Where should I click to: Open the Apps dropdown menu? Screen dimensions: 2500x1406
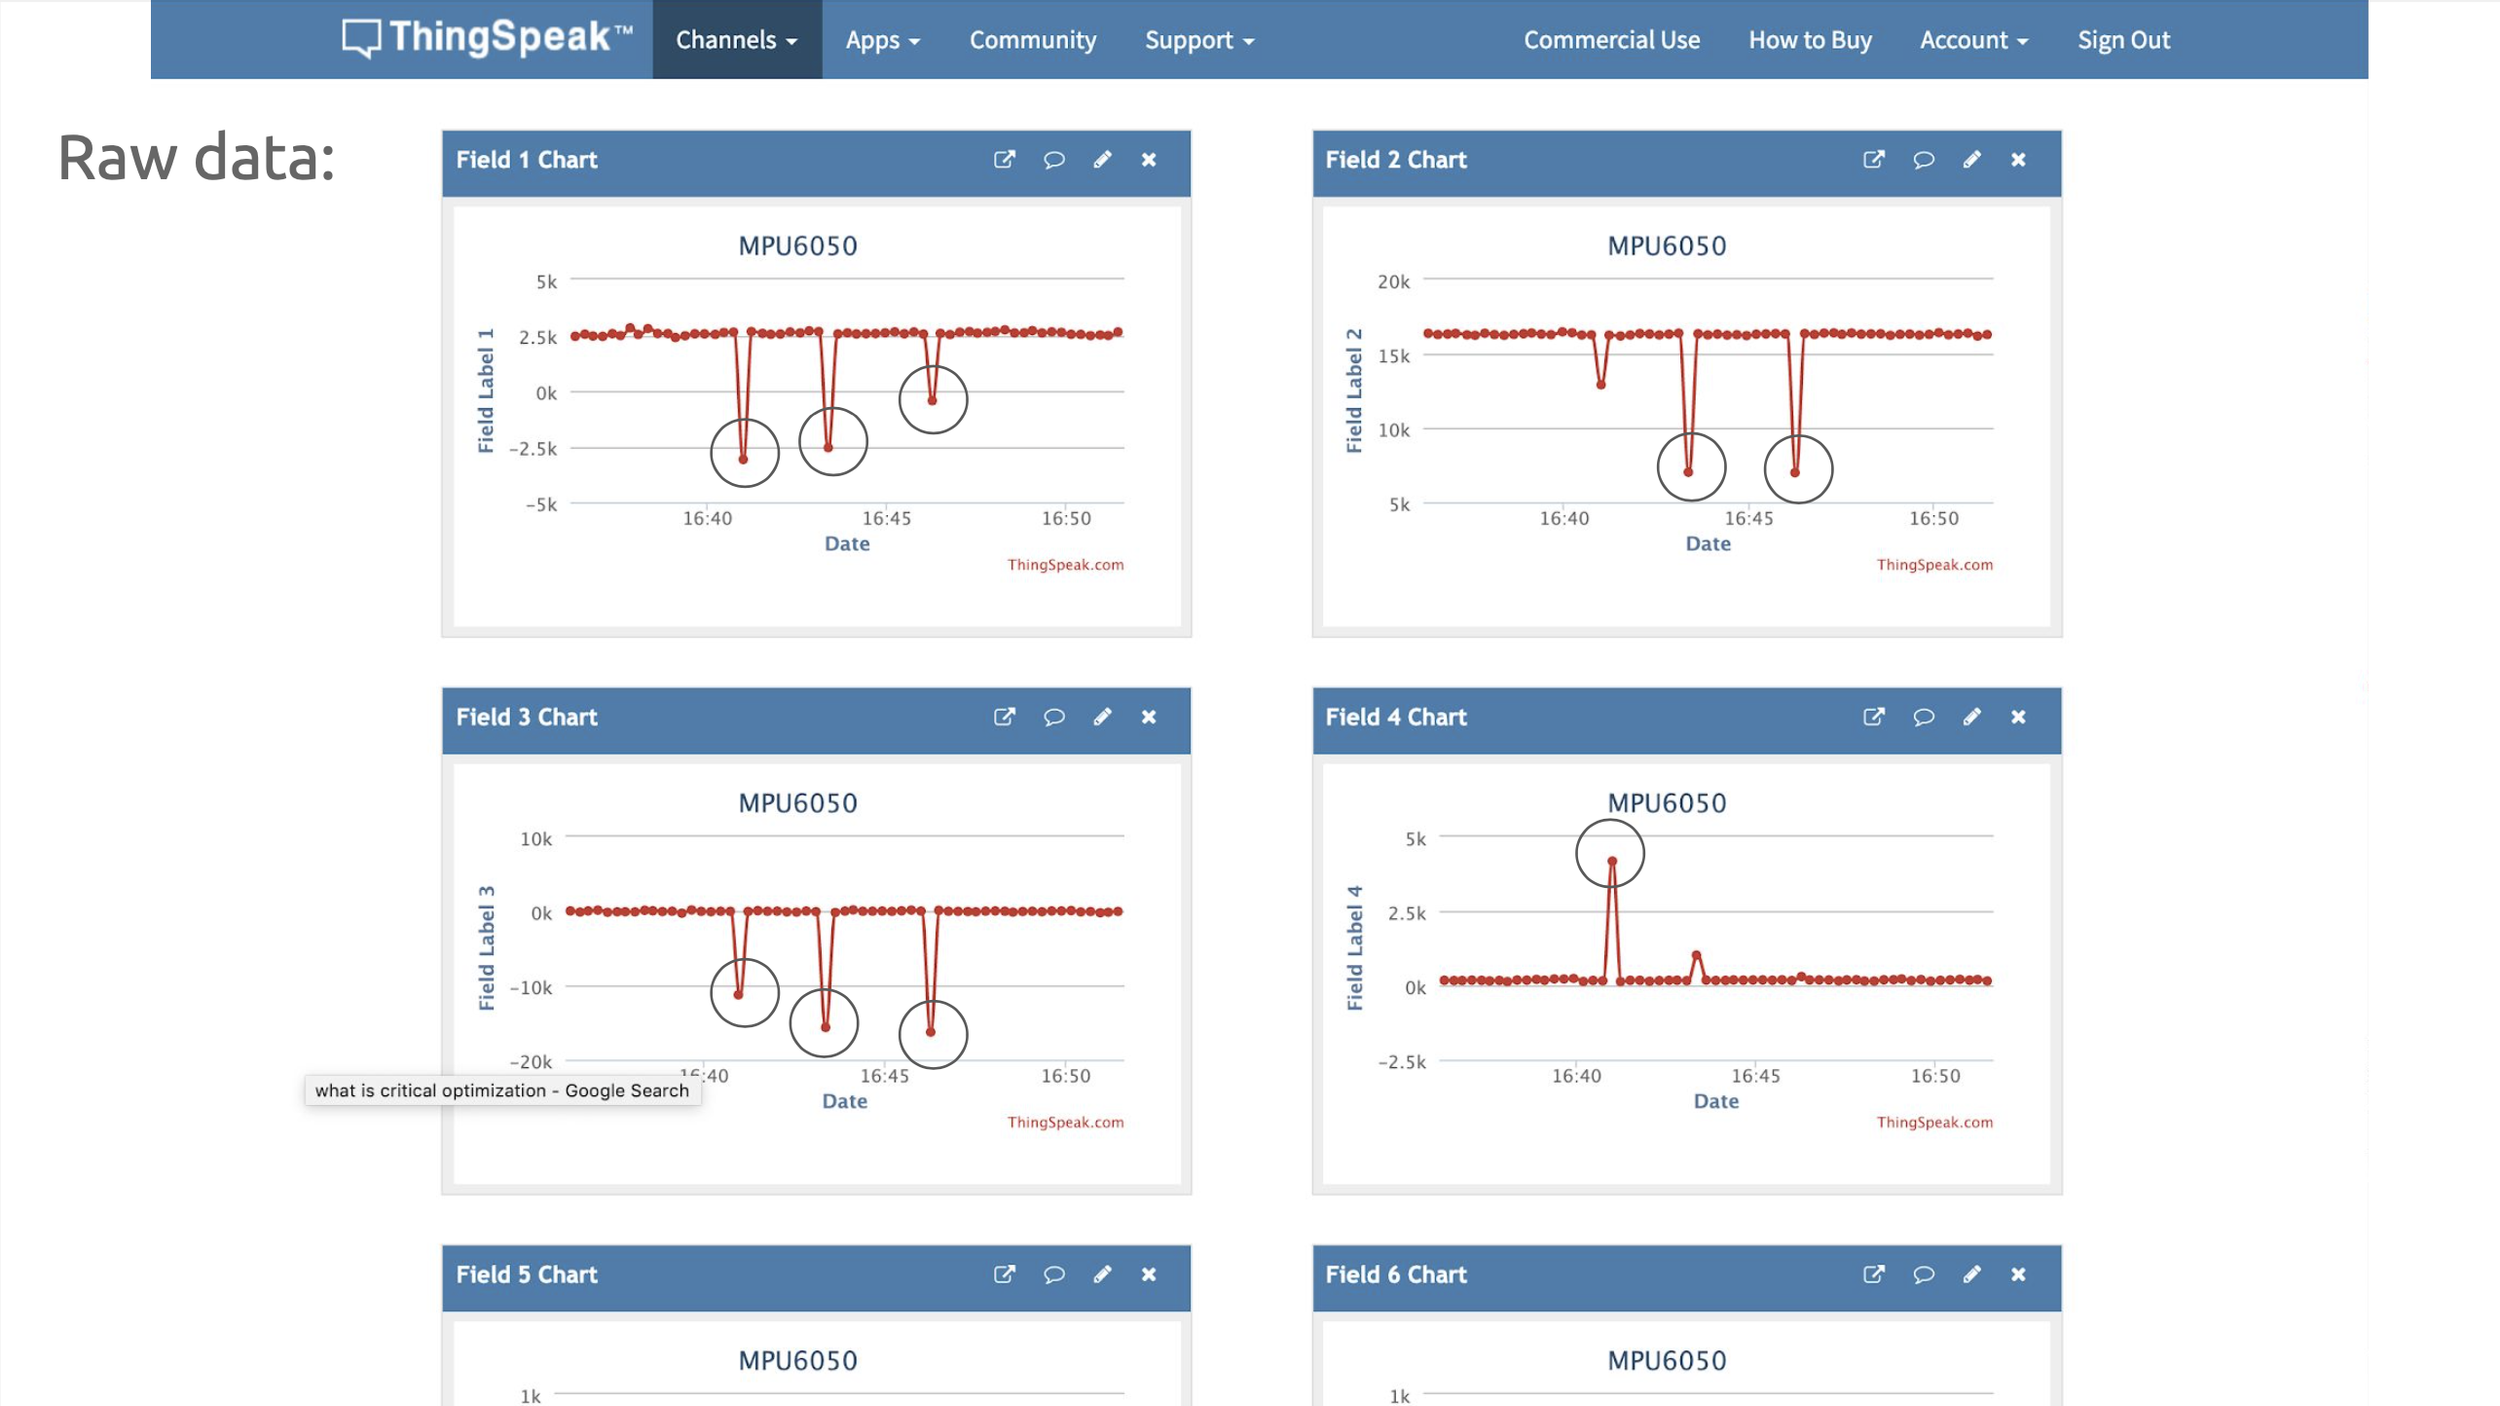coord(882,40)
